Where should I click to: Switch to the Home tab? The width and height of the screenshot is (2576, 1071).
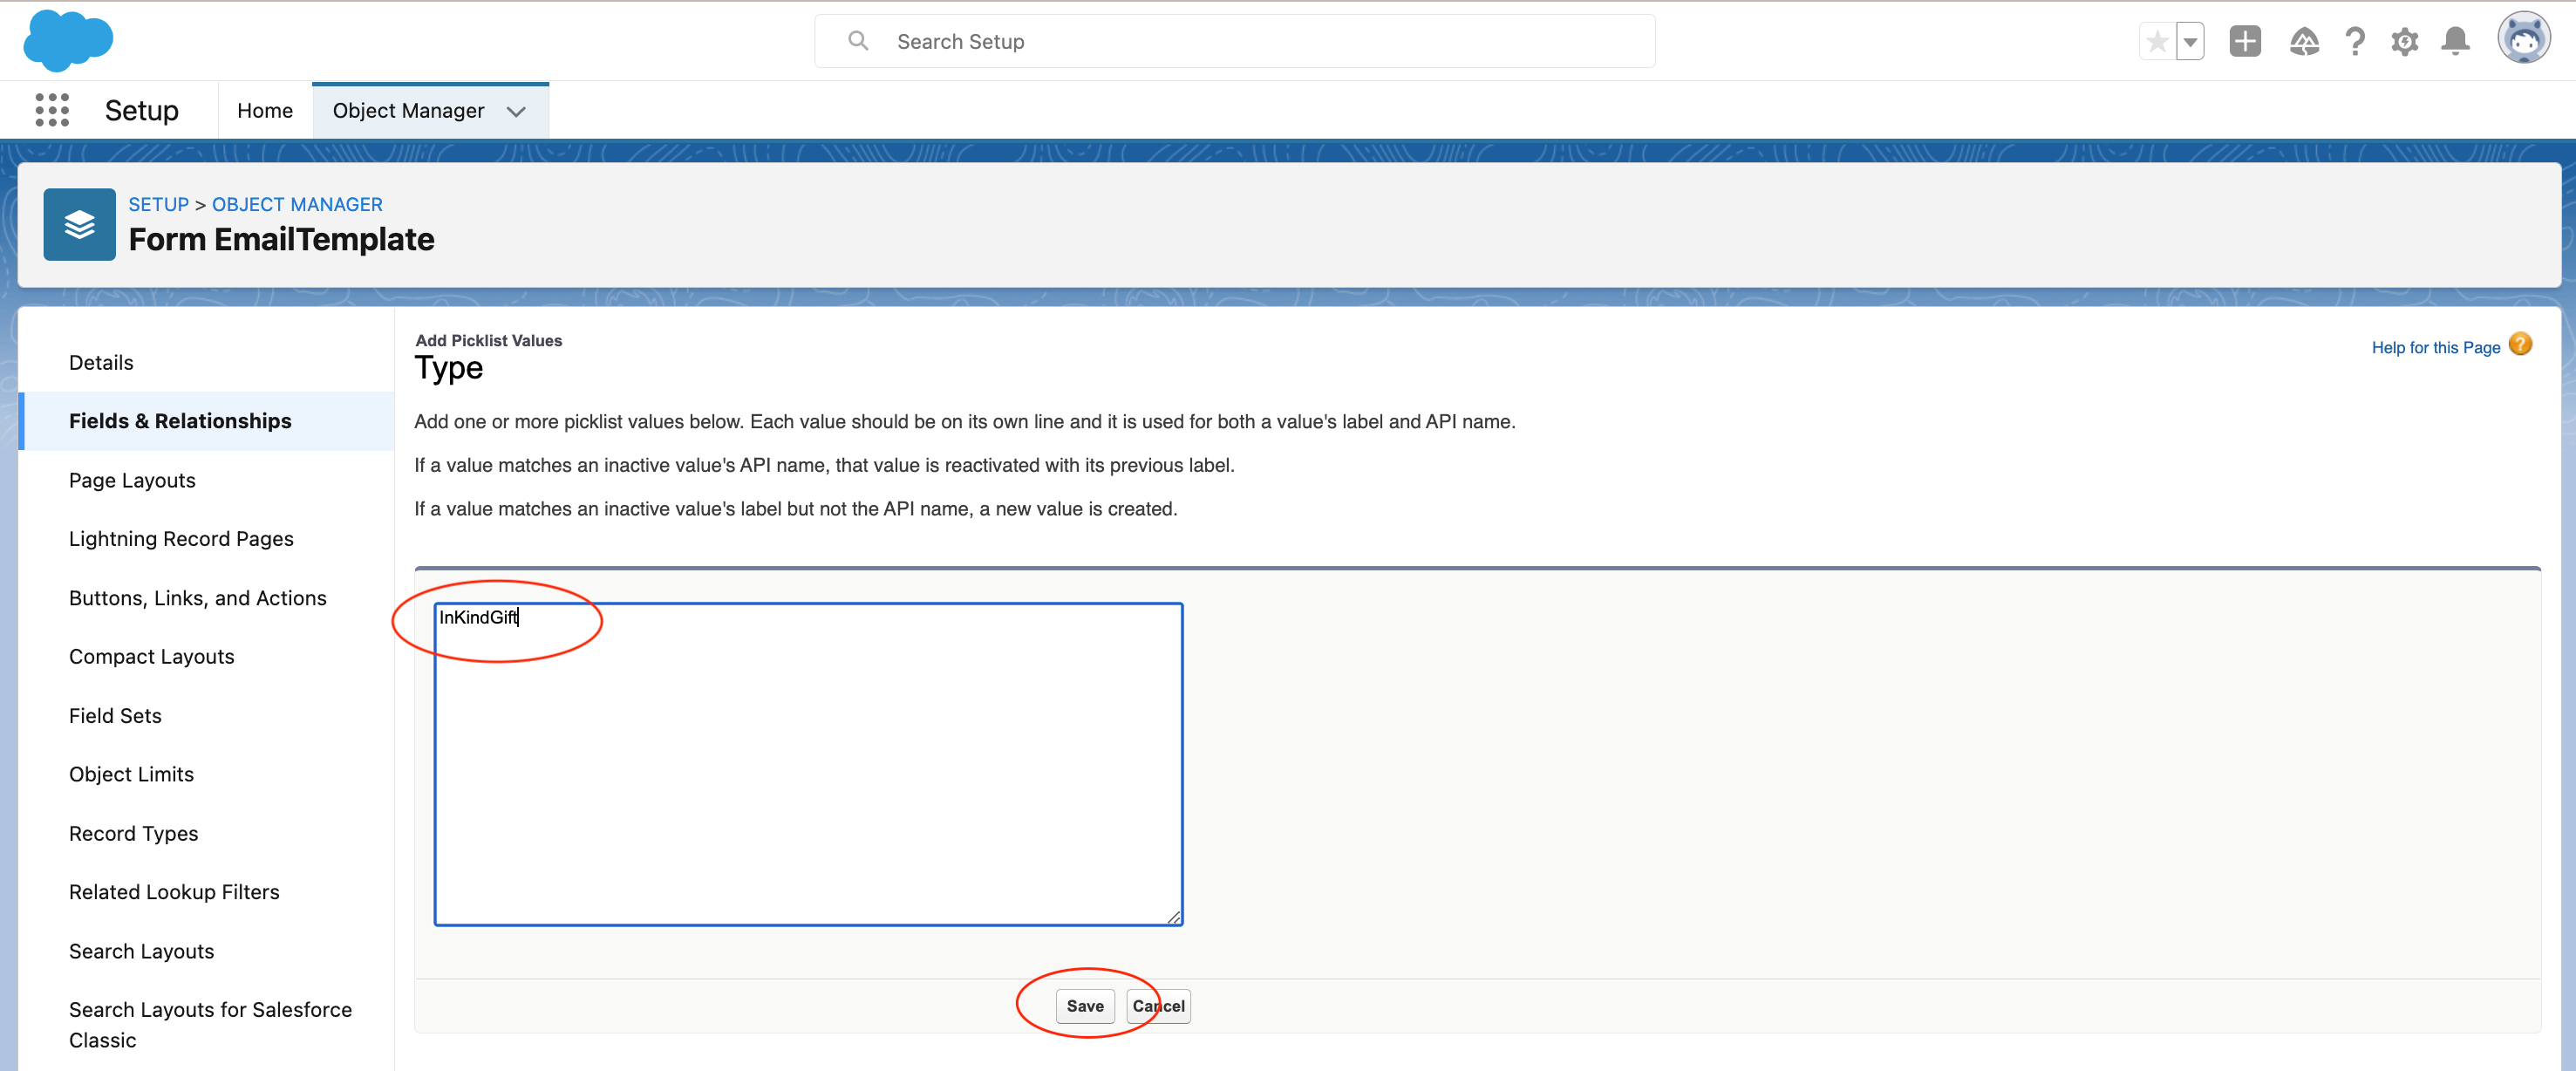pyautogui.click(x=265, y=111)
